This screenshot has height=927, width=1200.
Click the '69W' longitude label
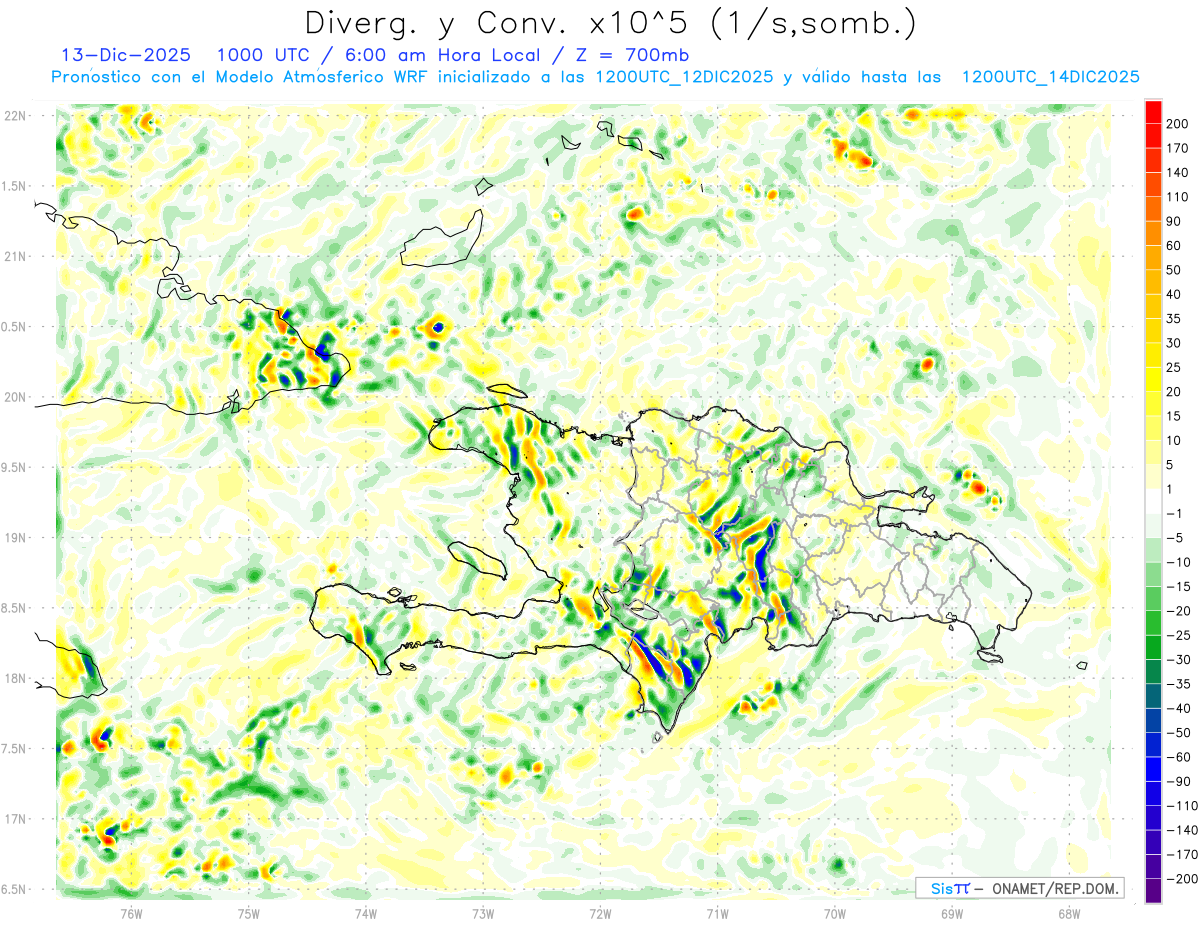tap(952, 913)
